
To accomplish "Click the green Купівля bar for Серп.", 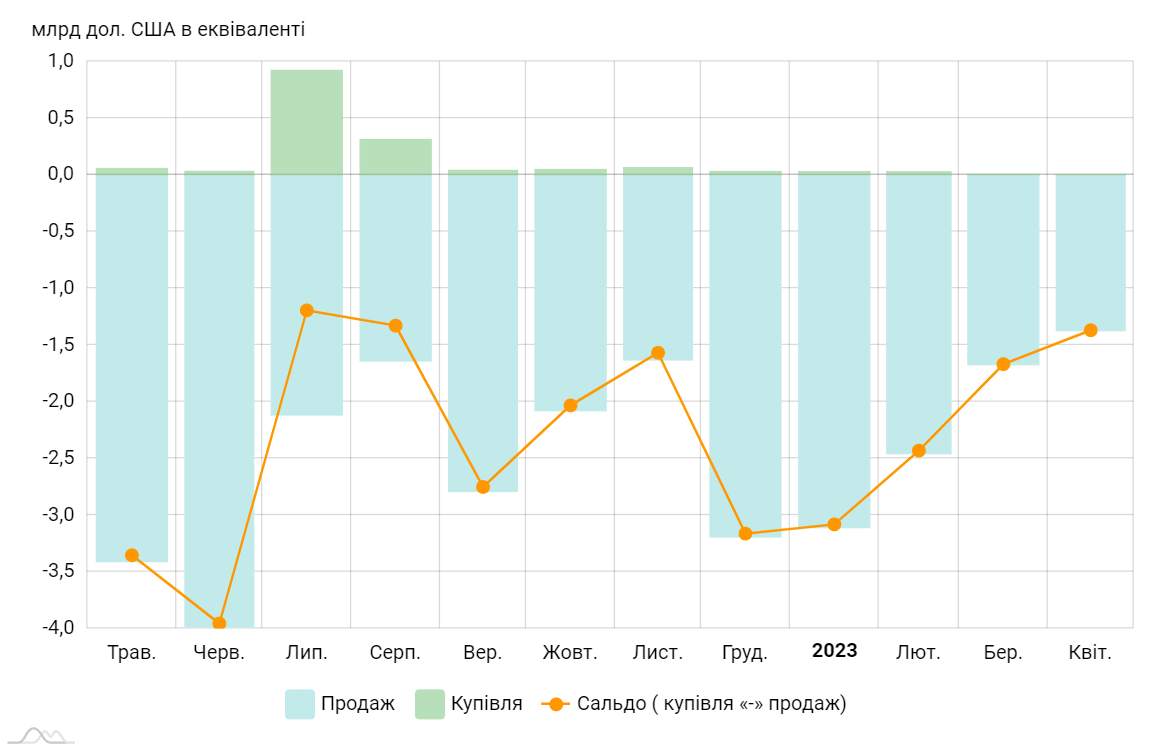I will coord(396,156).
